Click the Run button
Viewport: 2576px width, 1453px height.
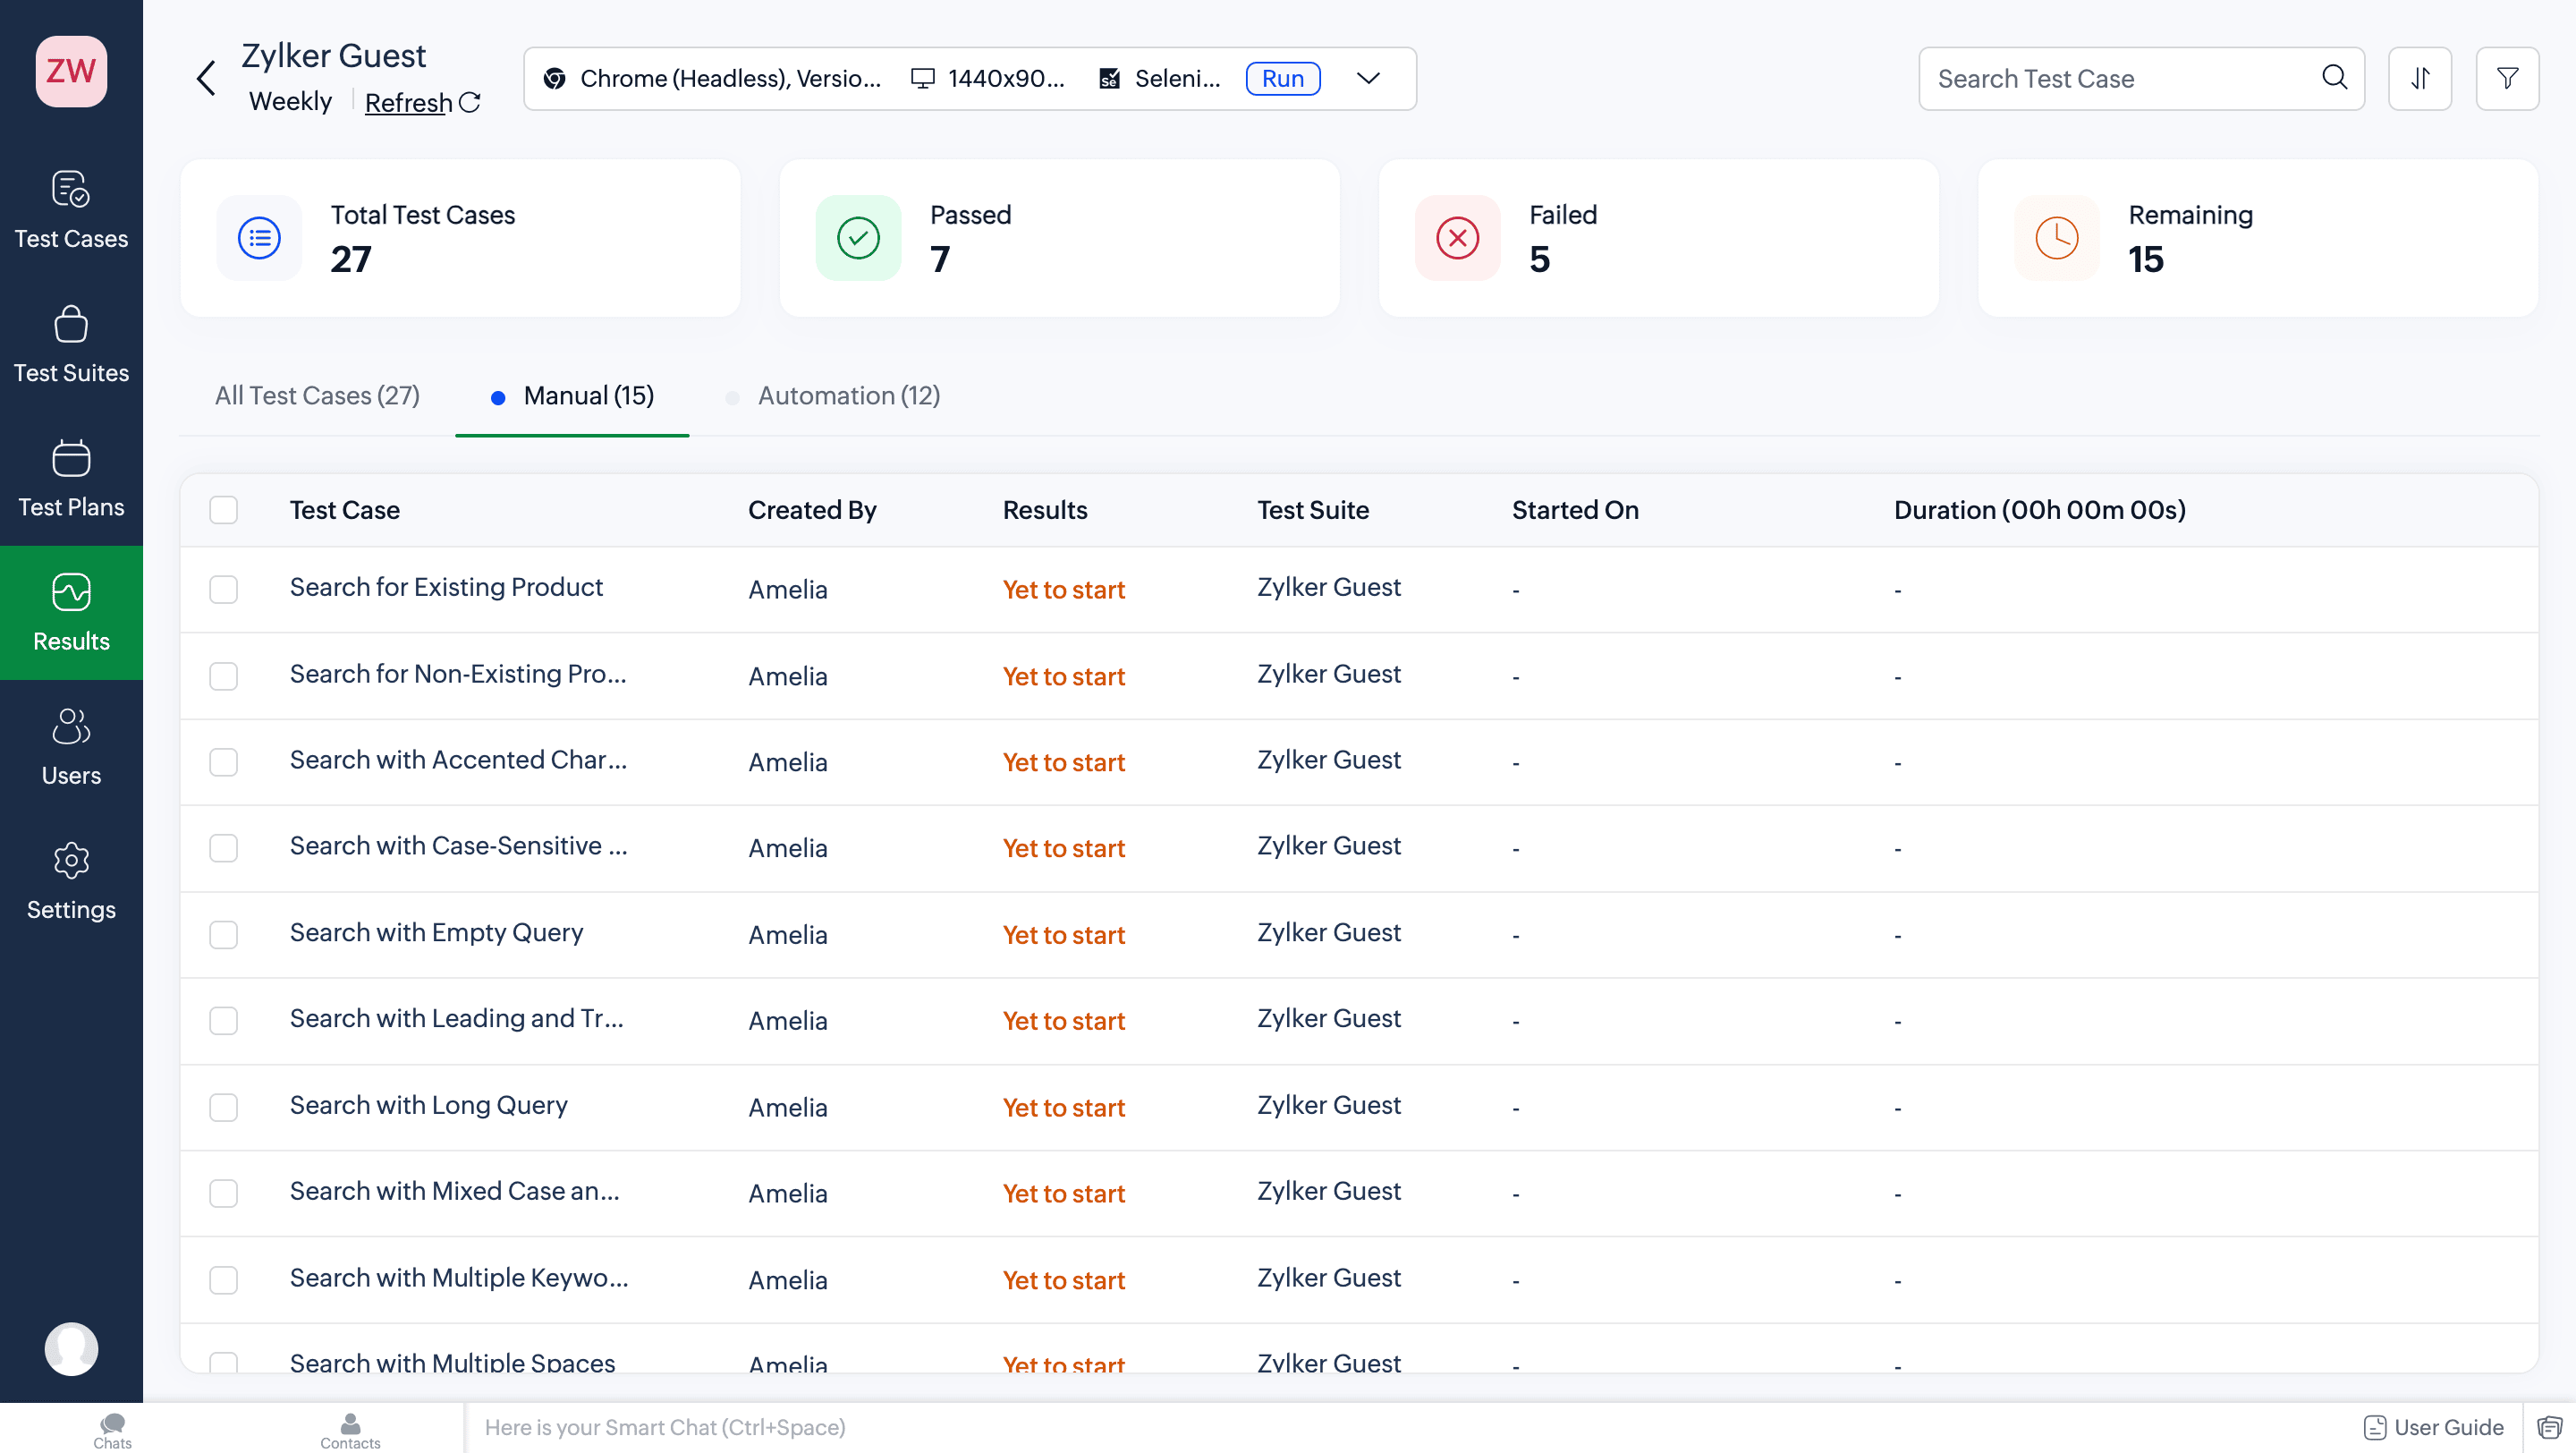click(x=1283, y=78)
